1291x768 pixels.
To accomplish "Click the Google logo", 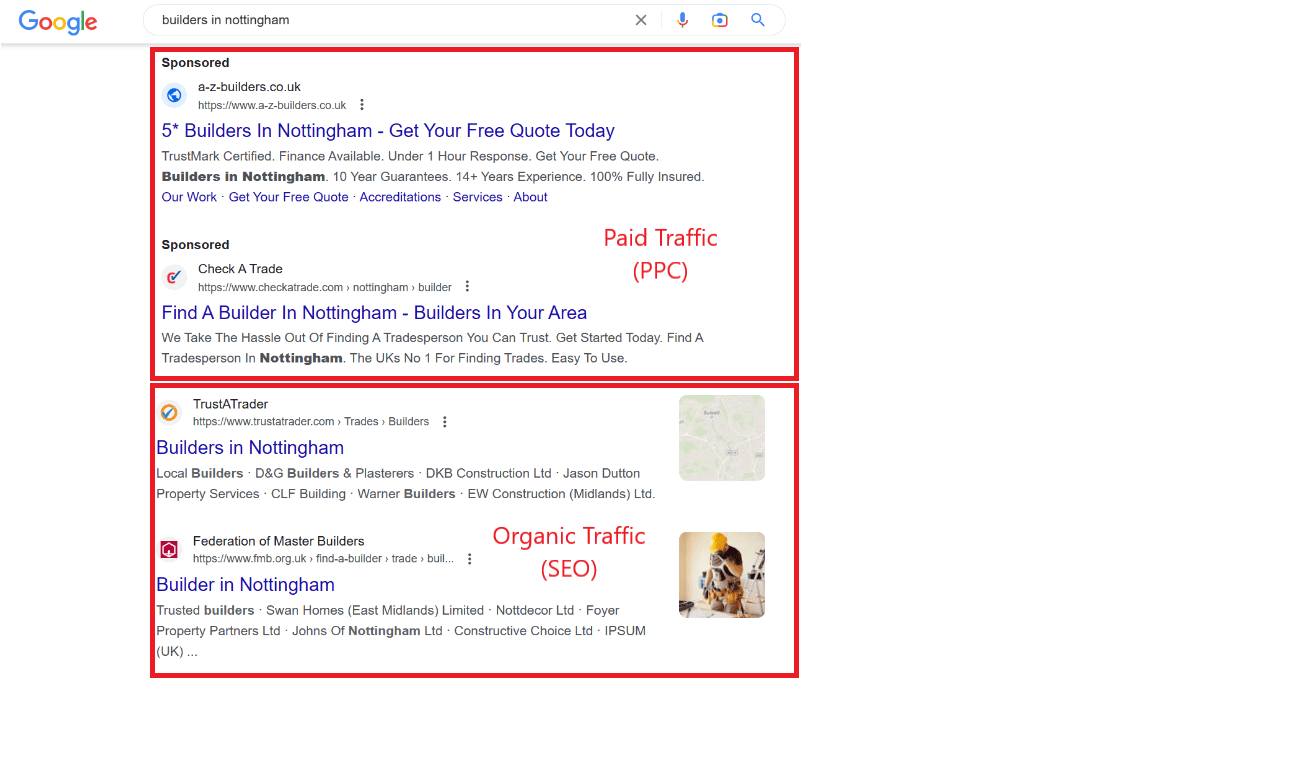I will coord(58,22).
